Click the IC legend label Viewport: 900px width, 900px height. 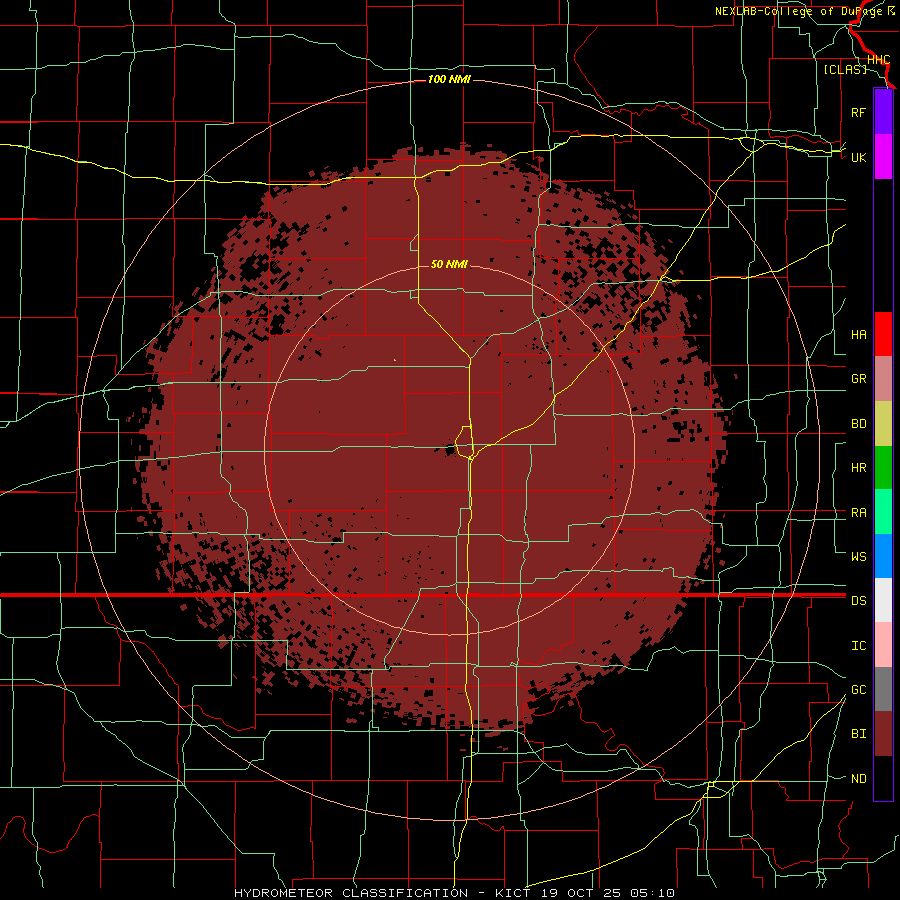pos(858,646)
